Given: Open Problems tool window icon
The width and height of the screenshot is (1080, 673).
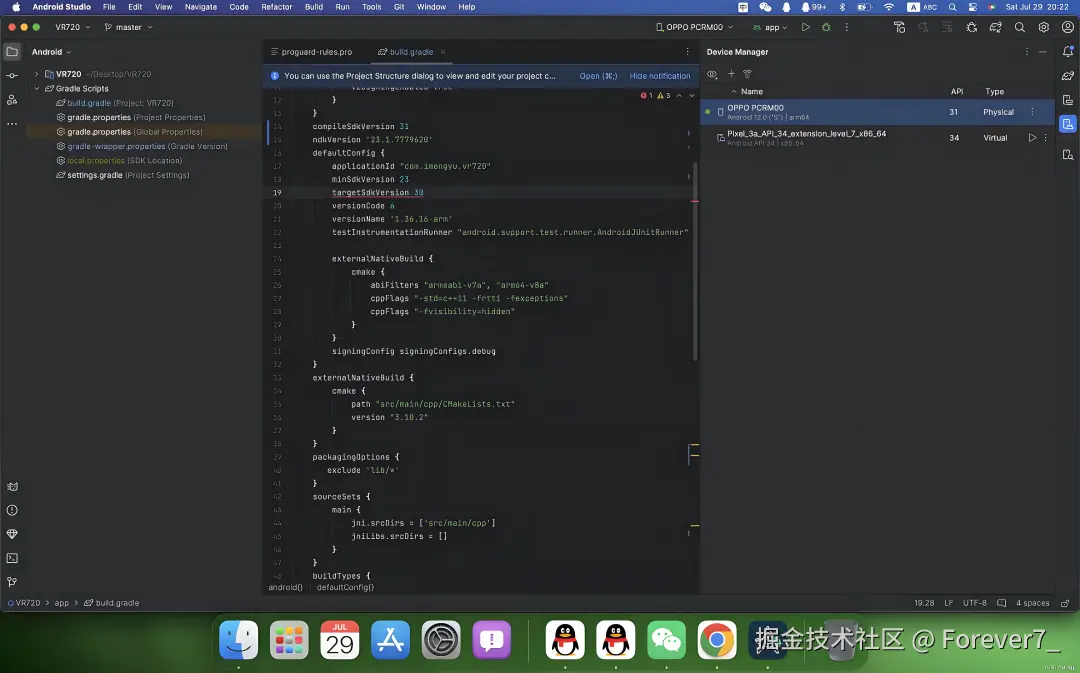Looking at the screenshot, I should click(12, 510).
